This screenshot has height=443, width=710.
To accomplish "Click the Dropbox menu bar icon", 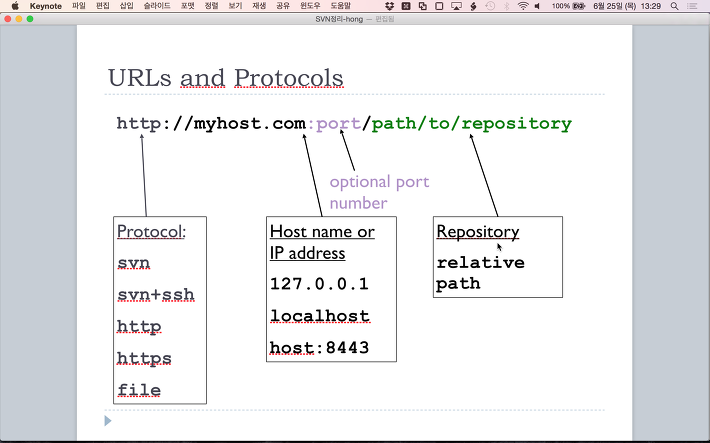I will point(389,6).
